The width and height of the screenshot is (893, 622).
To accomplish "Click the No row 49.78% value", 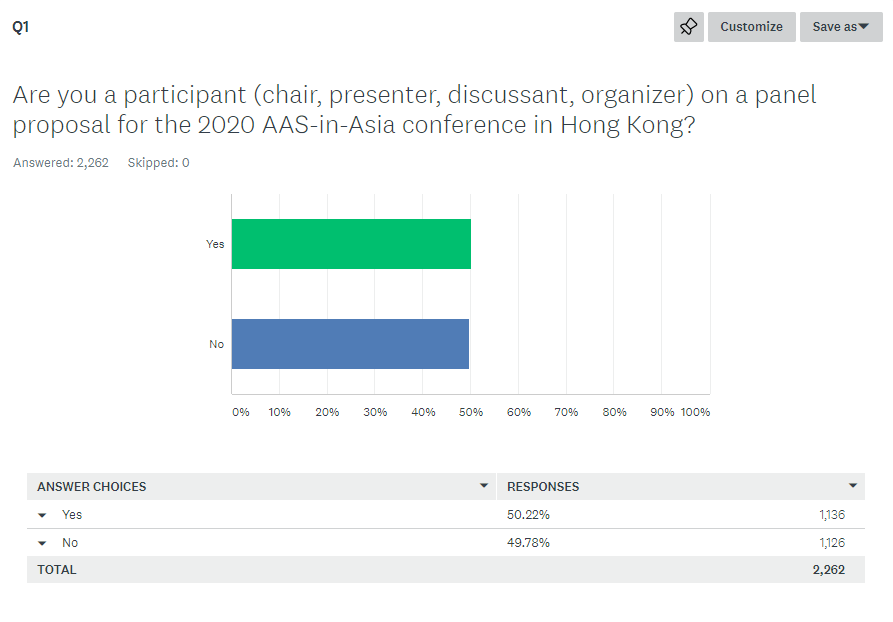I will click(528, 543).
